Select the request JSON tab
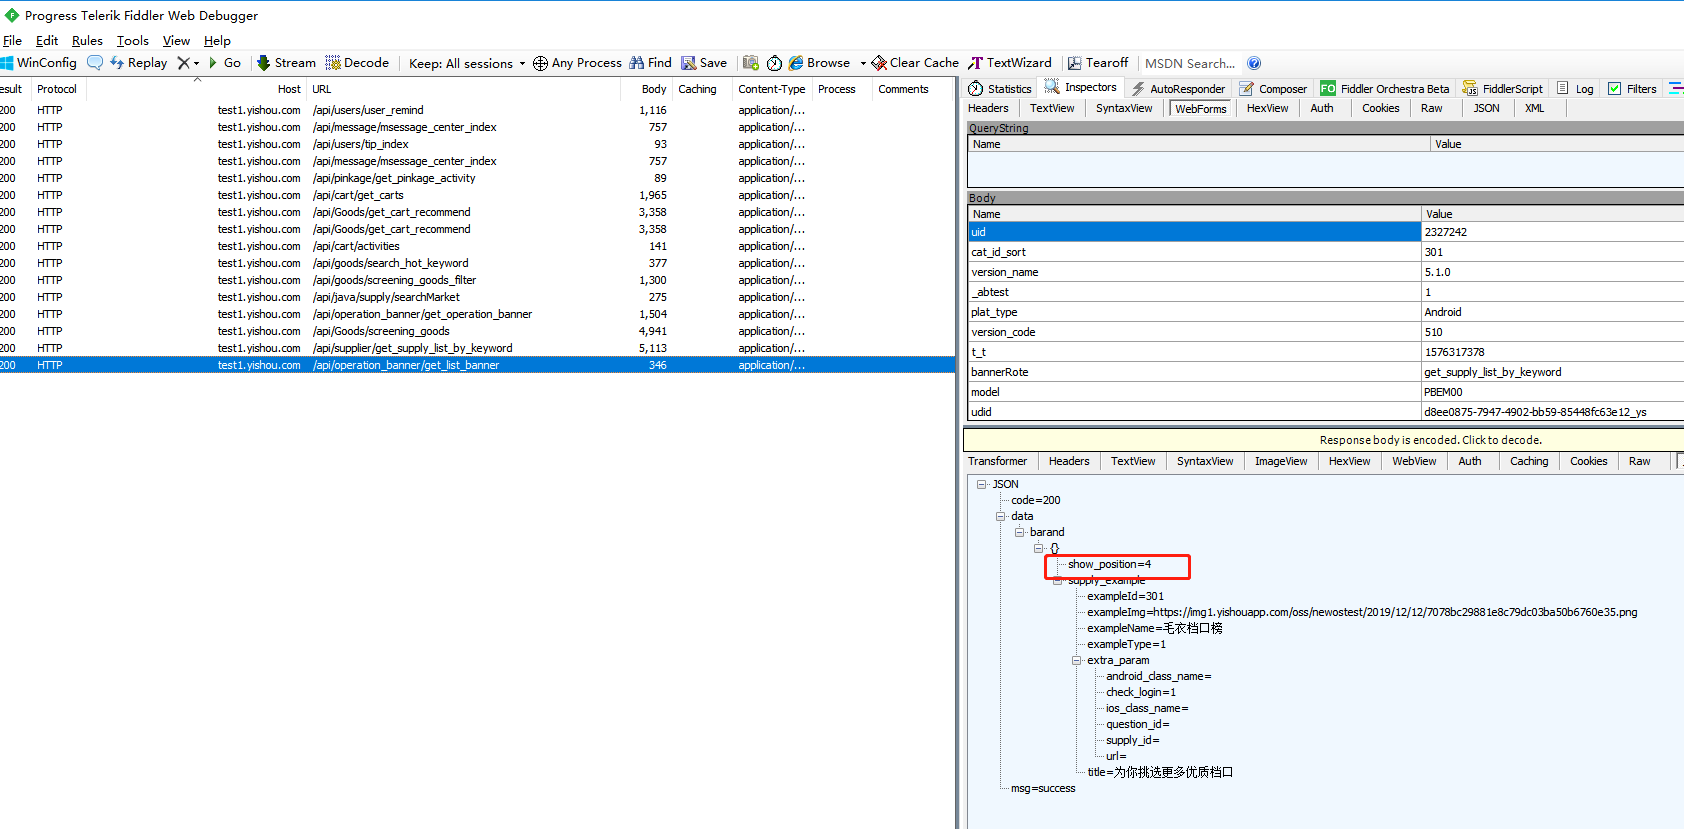 (x=1486, y=108)
